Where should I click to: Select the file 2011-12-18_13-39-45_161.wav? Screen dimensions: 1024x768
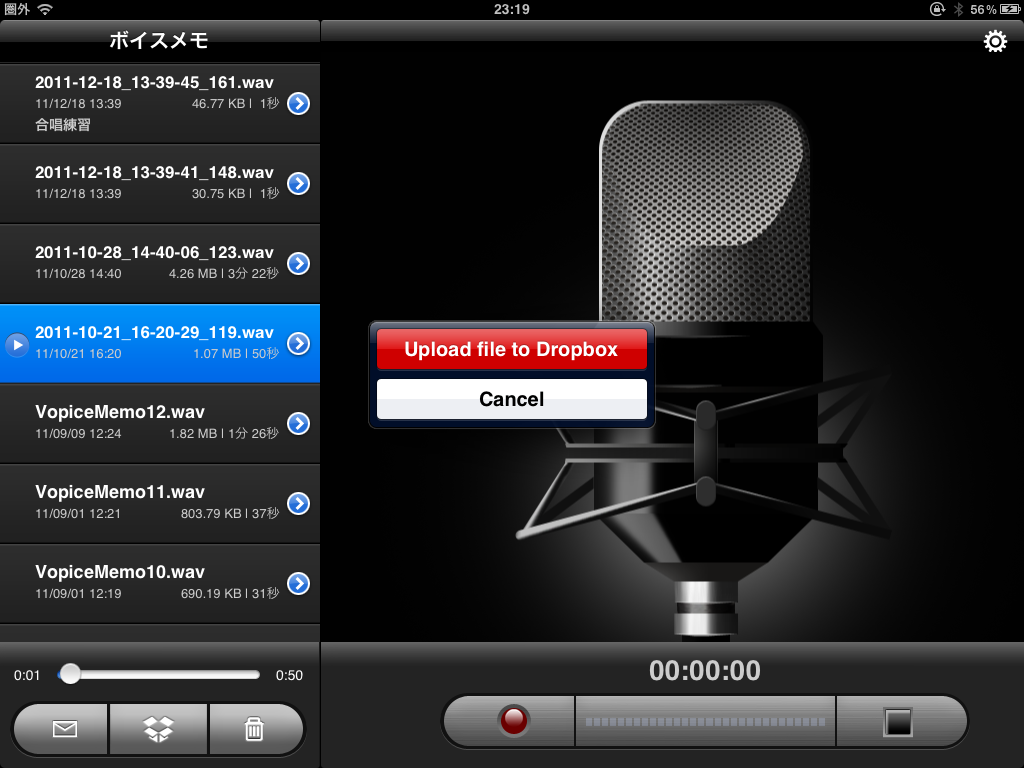pos(160,103)
